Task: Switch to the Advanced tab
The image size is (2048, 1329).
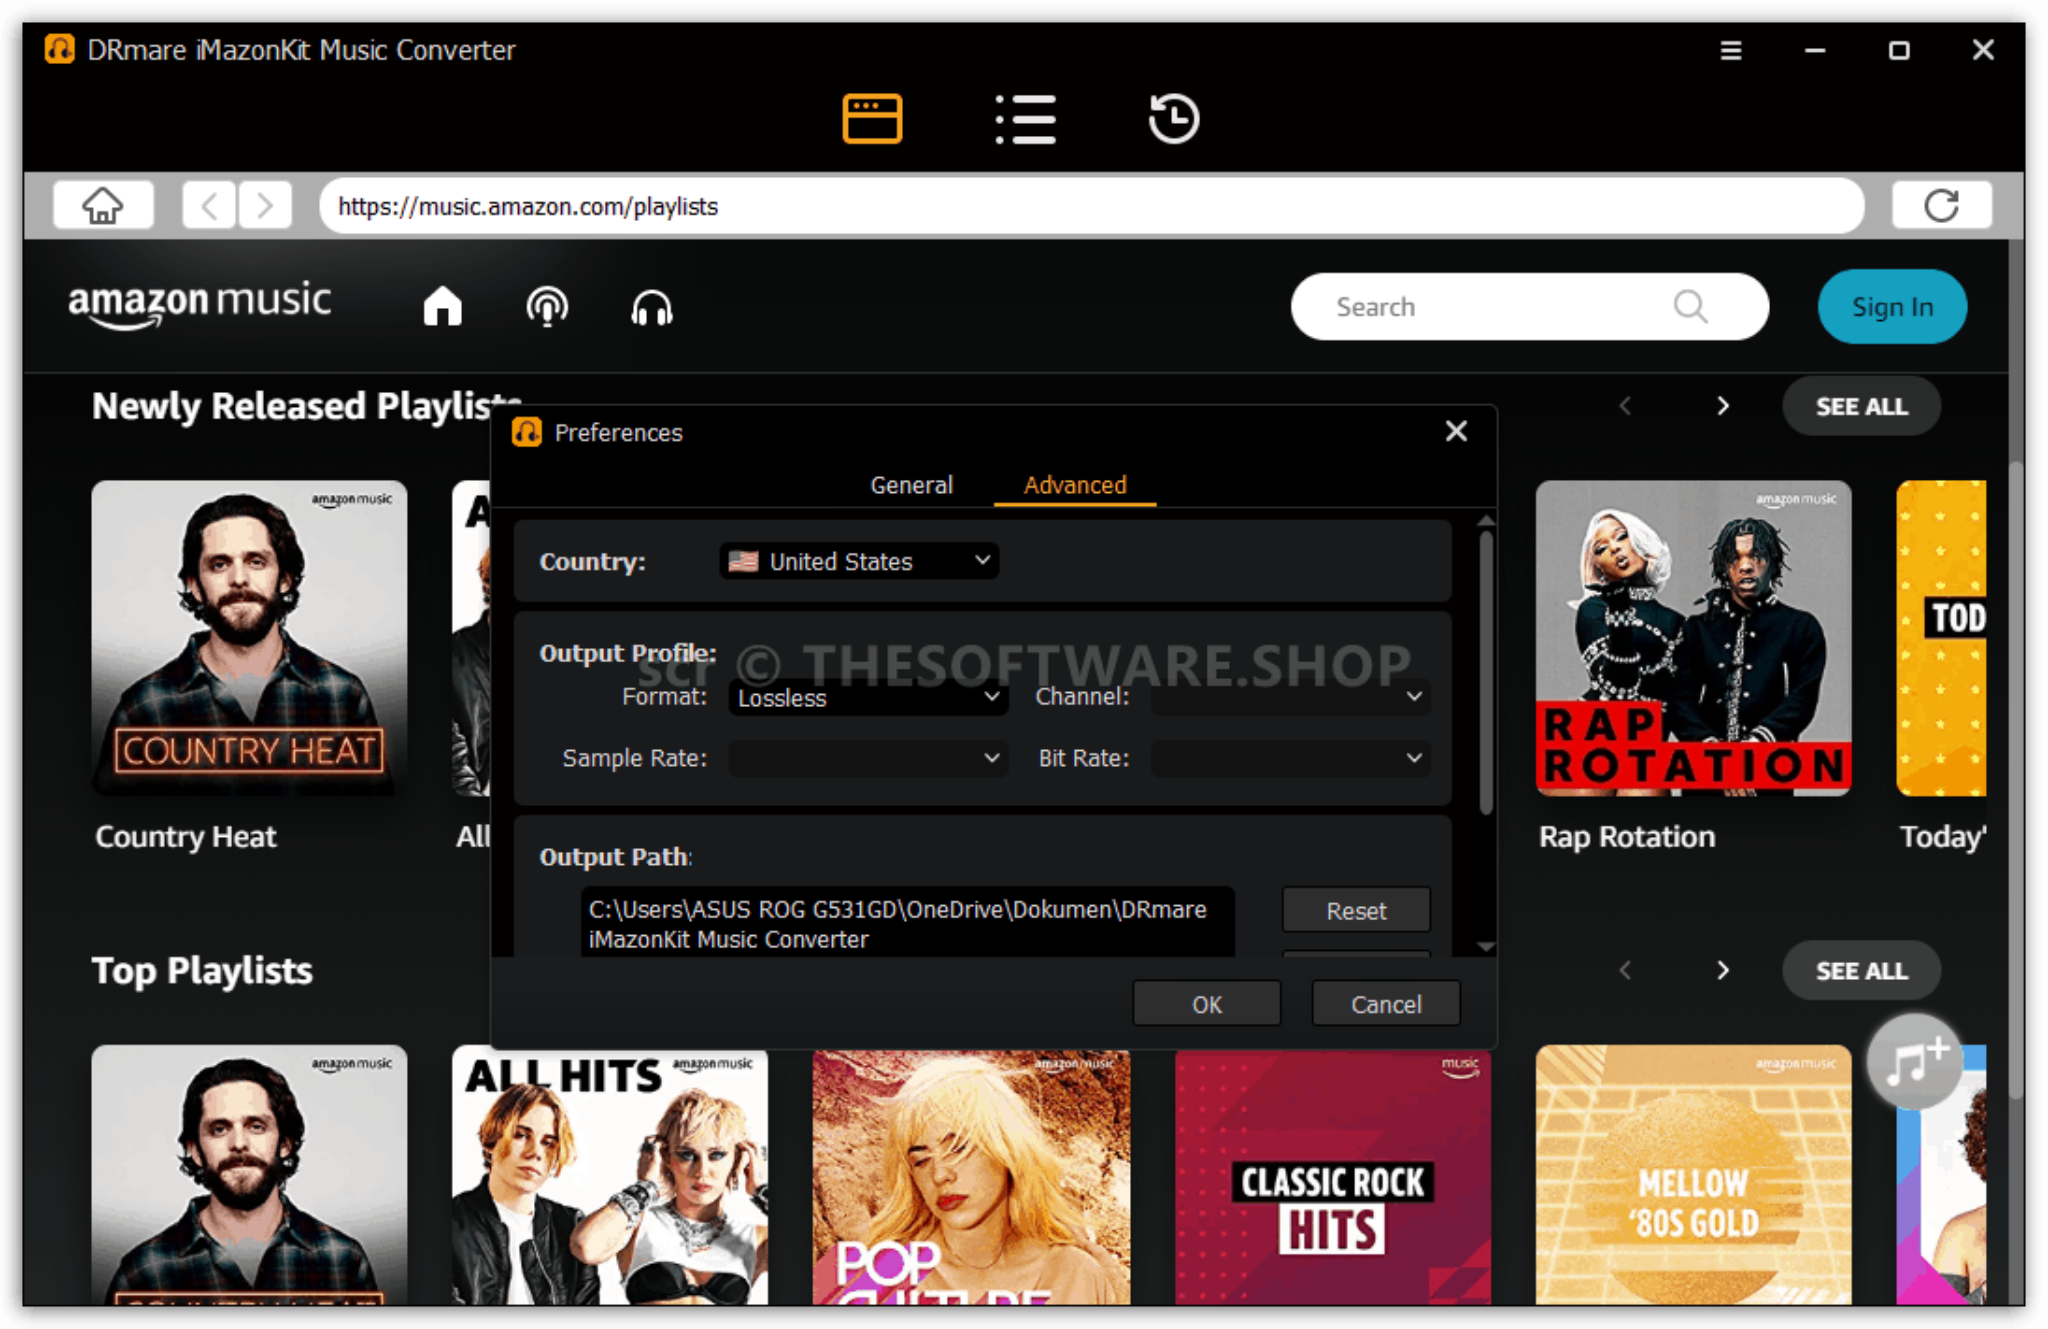Action: 1075,485
